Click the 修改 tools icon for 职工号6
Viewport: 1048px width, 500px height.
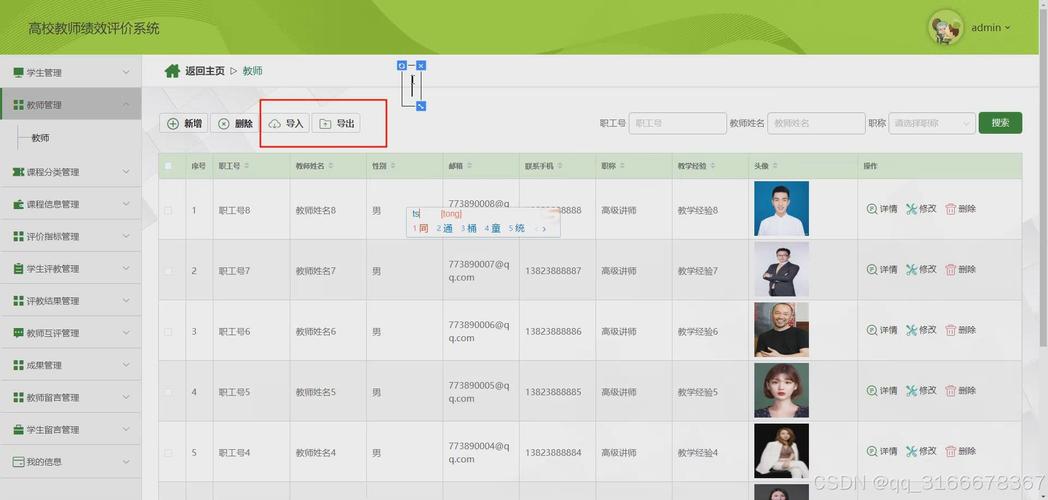click(x=911, y=330)
